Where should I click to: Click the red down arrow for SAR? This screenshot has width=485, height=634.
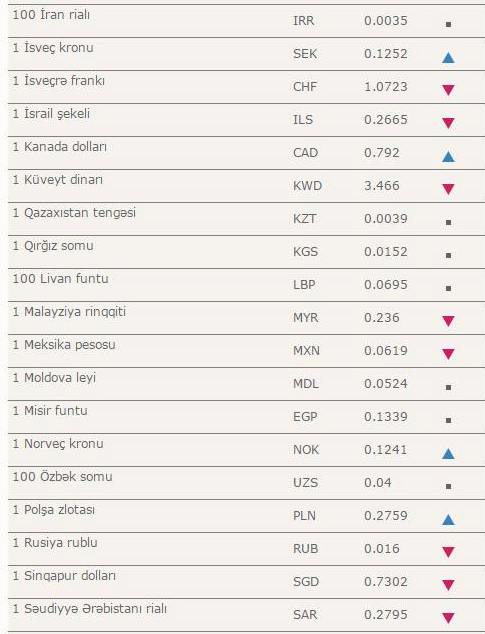tap(448, 618)
